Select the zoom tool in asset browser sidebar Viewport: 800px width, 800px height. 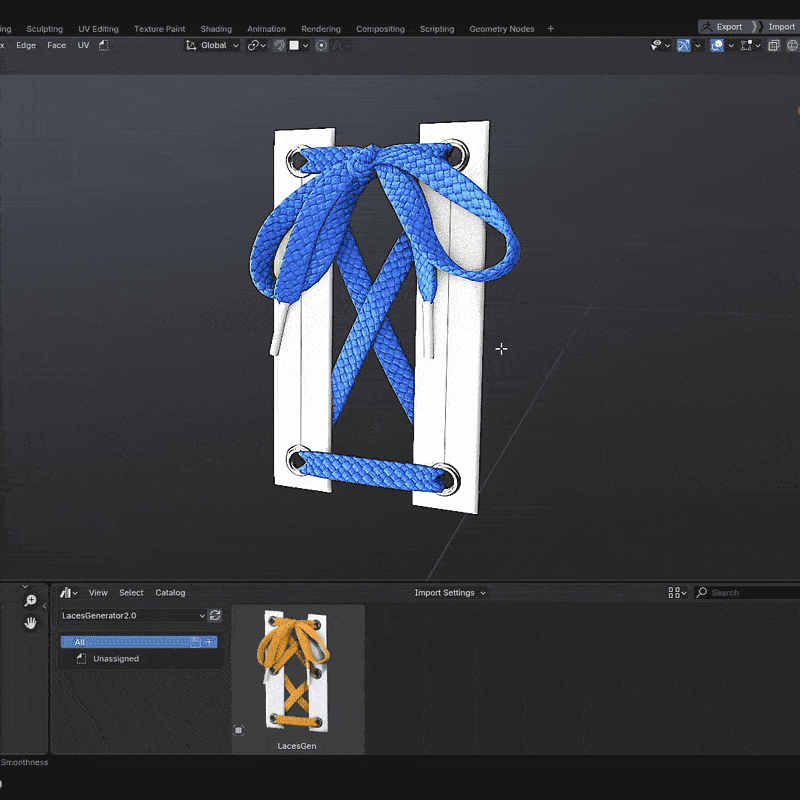click(31, 600)
